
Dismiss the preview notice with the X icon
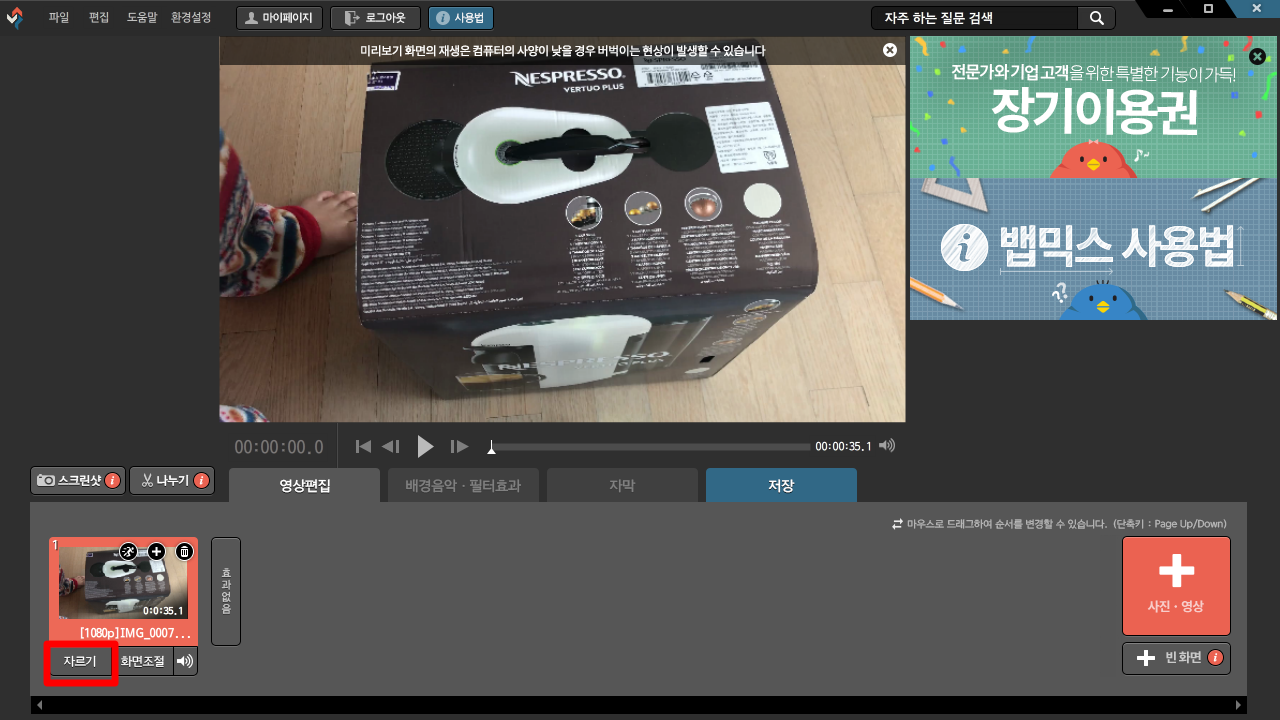[890, 50]
